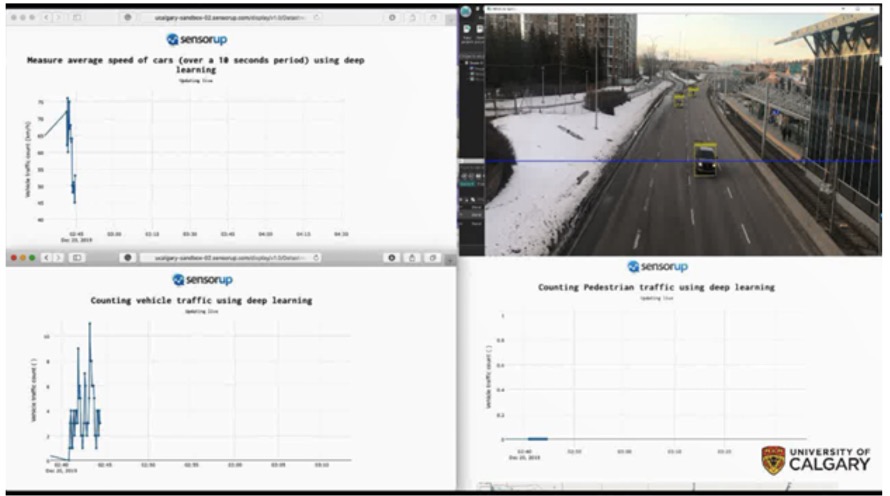This screenshot has height=496, width=890.
Task: Go back in the bottom-left browser window
Action: pos(46,257)
